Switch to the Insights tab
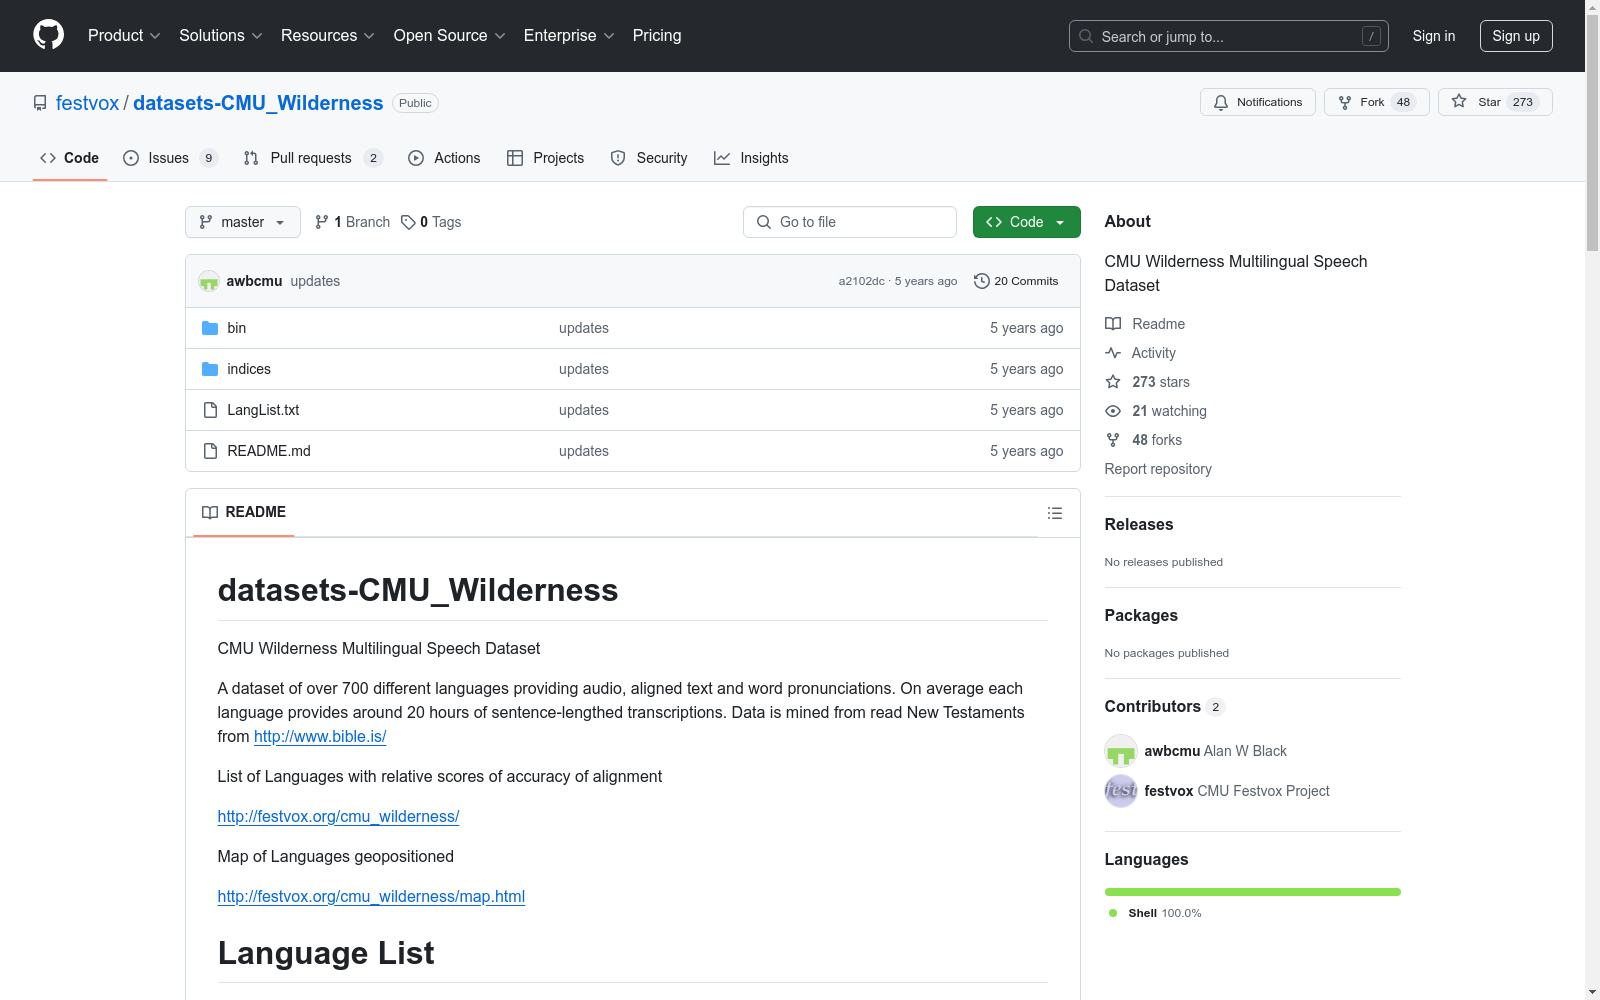This screenshot has width=1600, height=1000. [x=751, y=158]
